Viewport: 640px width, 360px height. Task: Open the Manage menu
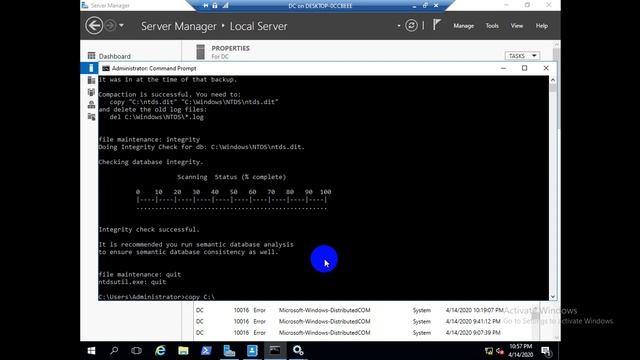pyautogui.click(x=464, y=26)
